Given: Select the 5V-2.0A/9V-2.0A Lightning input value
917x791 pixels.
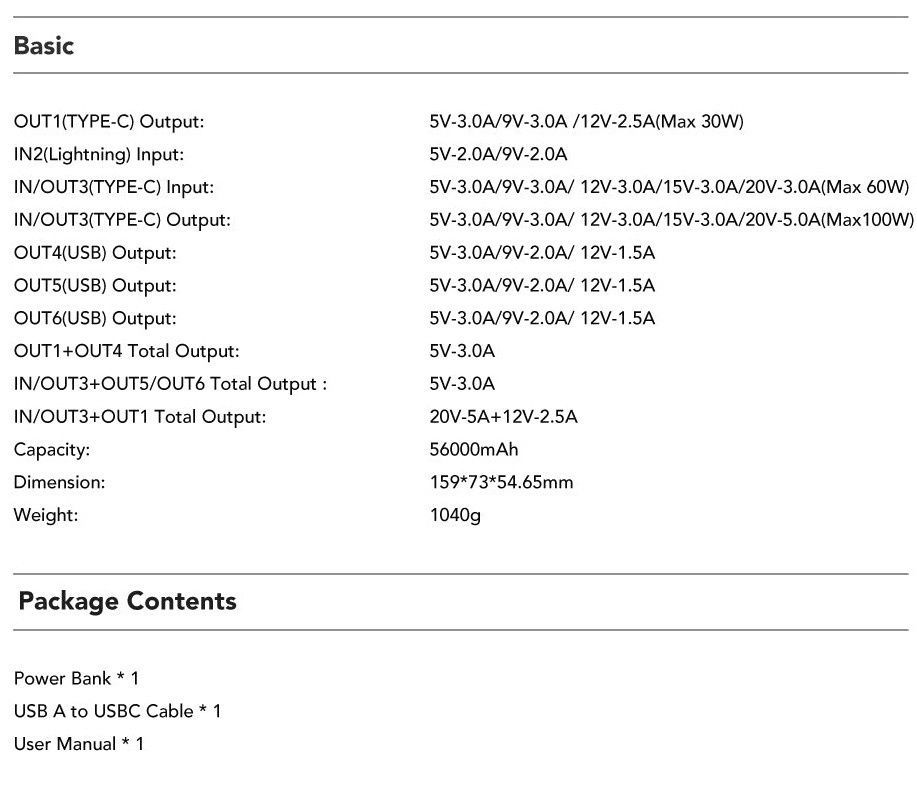Looking at the screenshot, I should pos(498,154).
